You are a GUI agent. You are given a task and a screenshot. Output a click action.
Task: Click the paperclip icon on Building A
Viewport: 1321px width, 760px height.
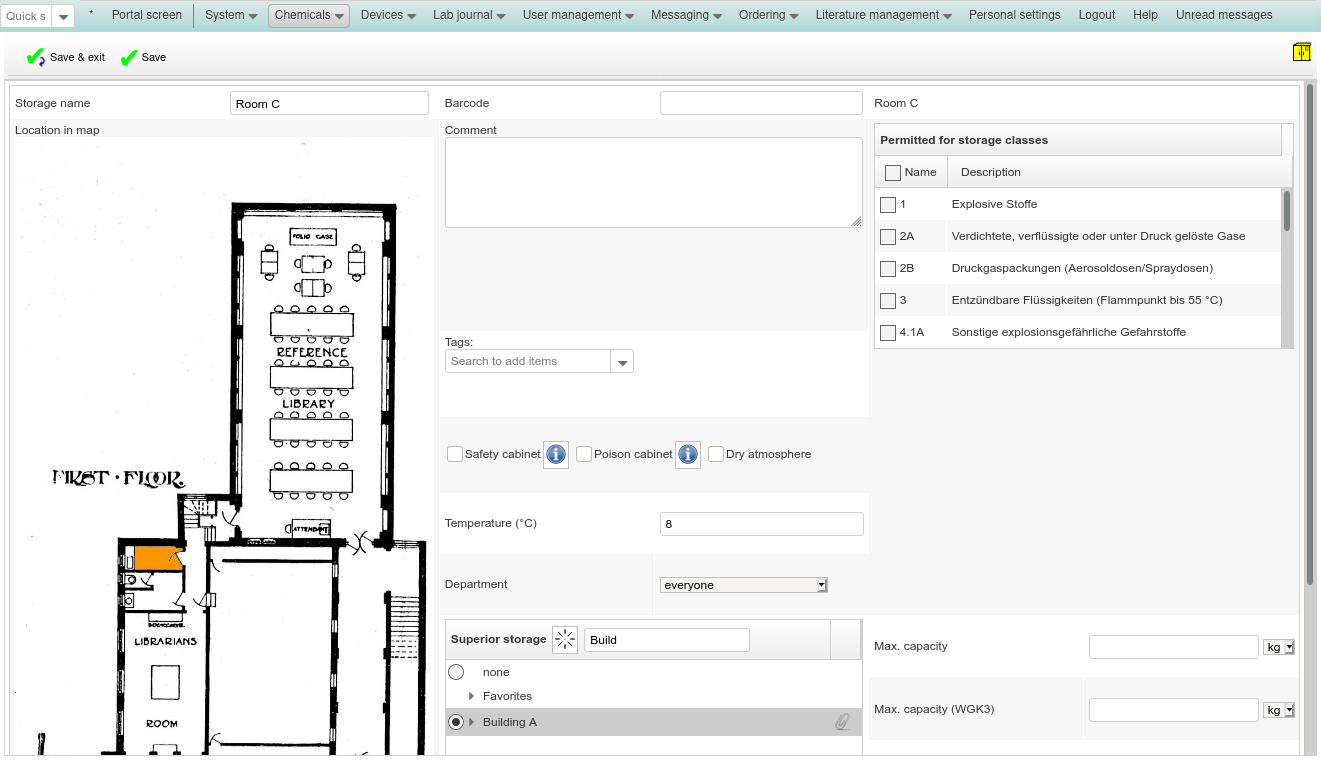point(842,722)
